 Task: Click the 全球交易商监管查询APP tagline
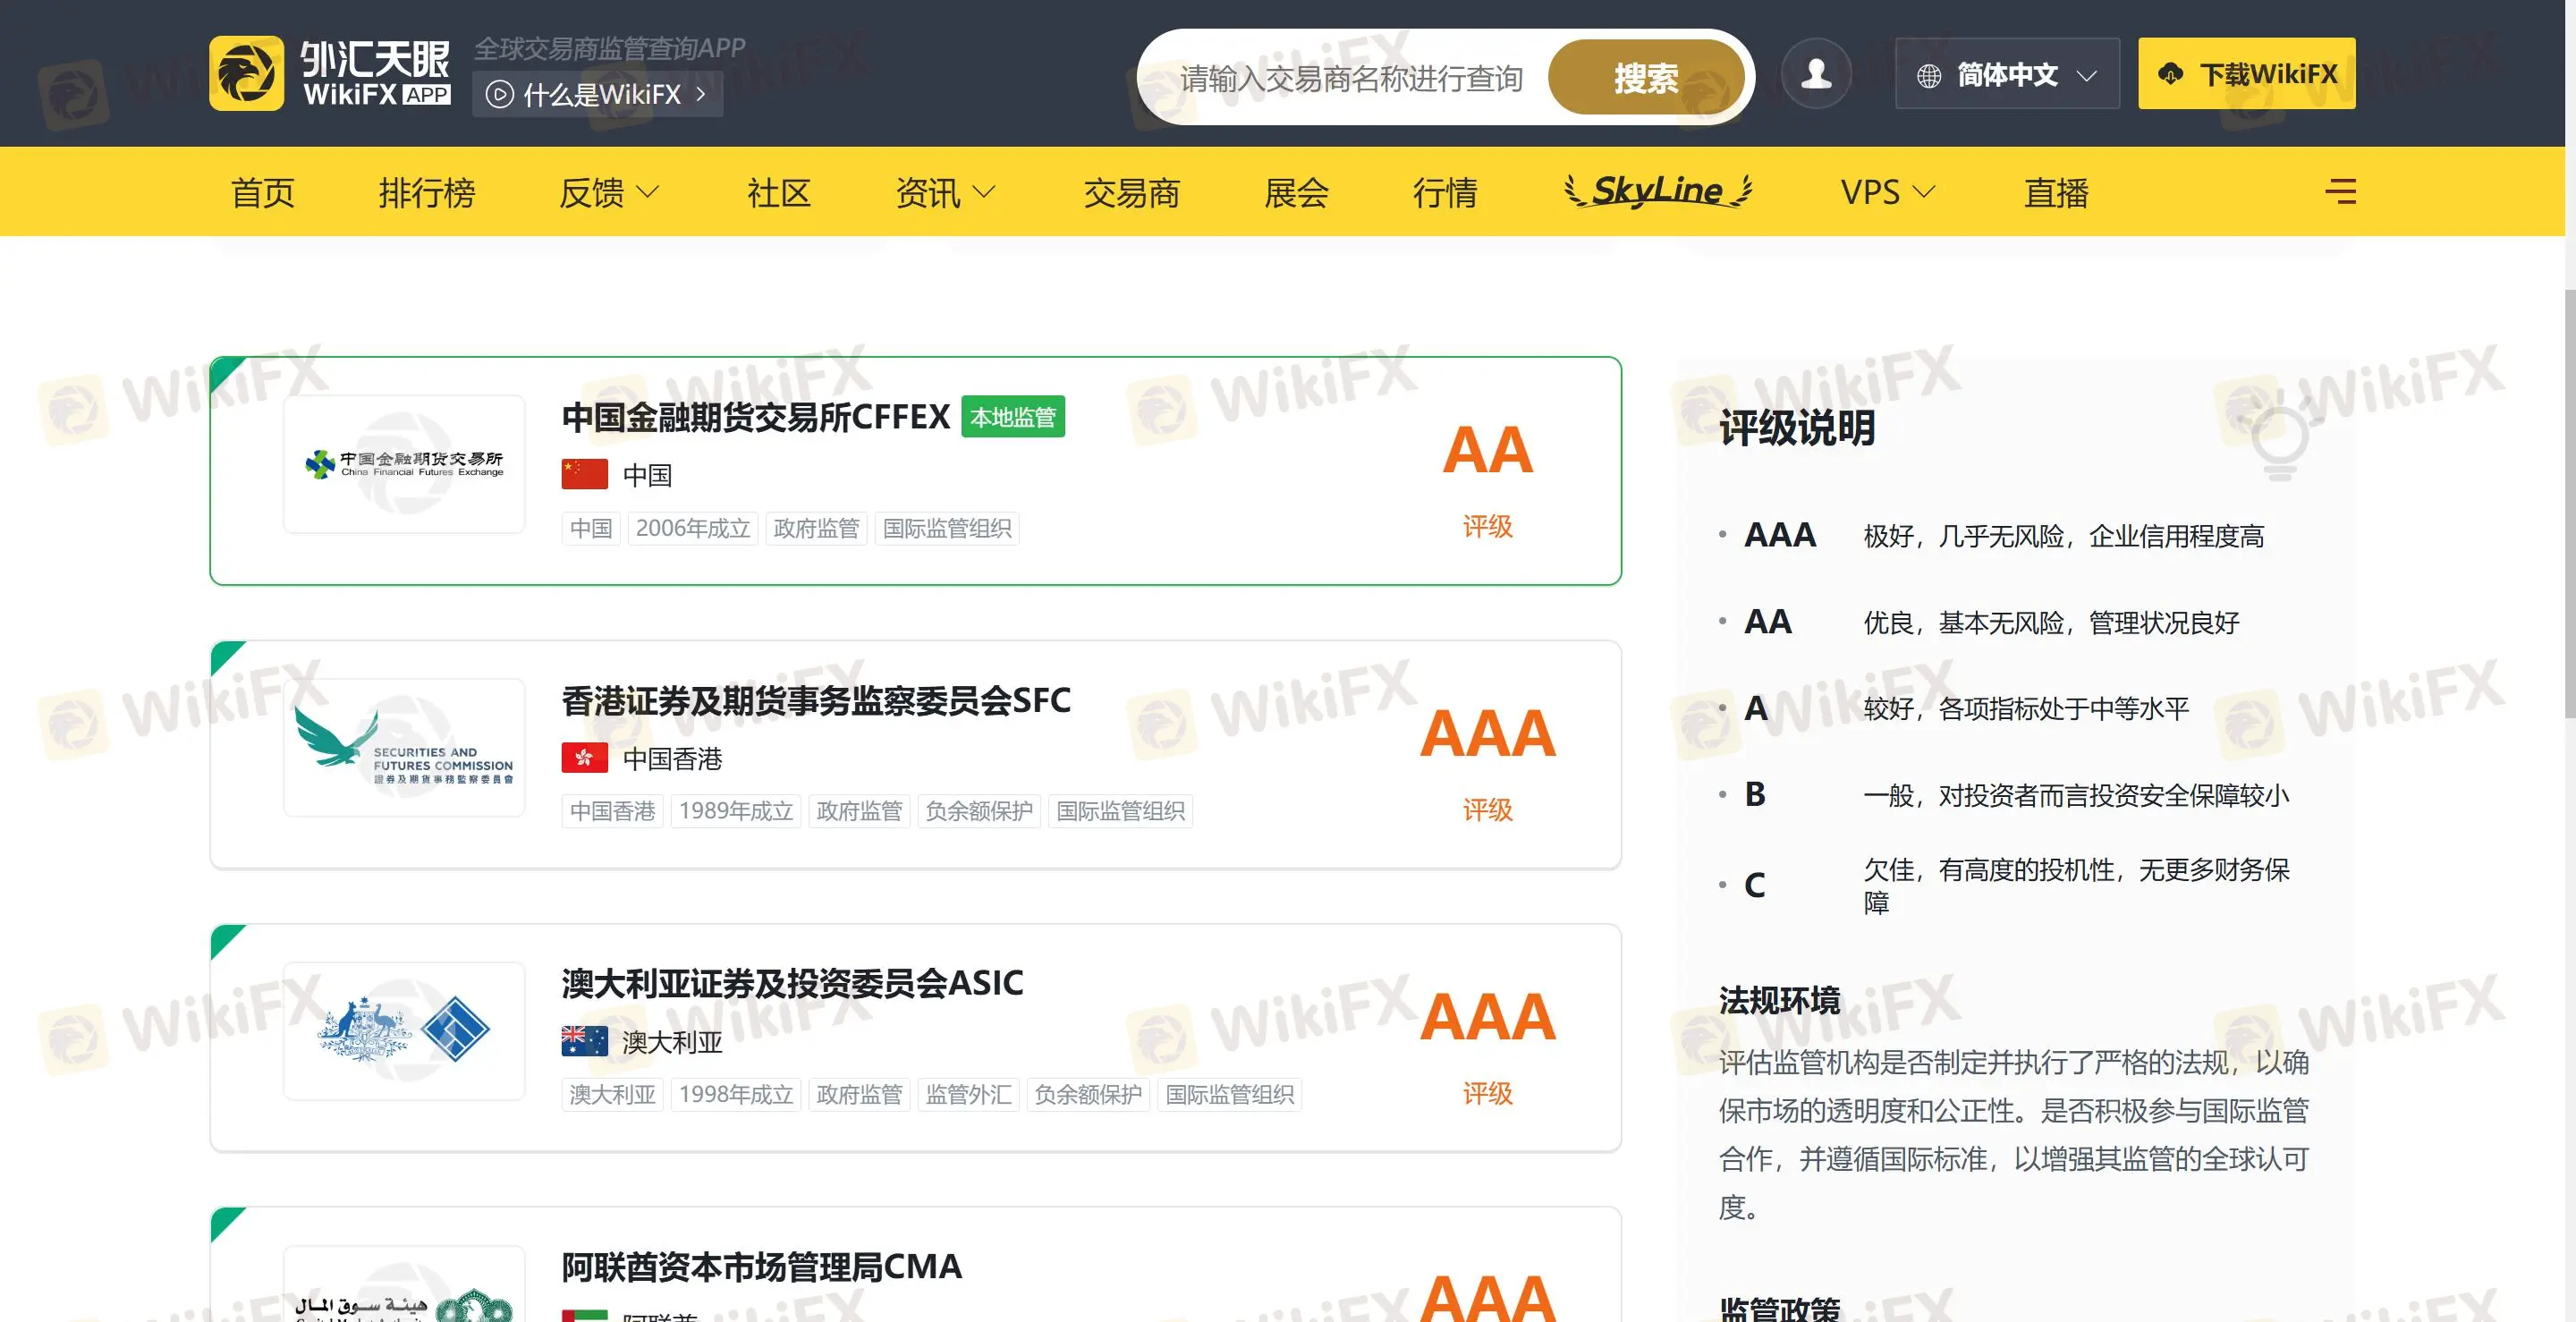(609, 48)
